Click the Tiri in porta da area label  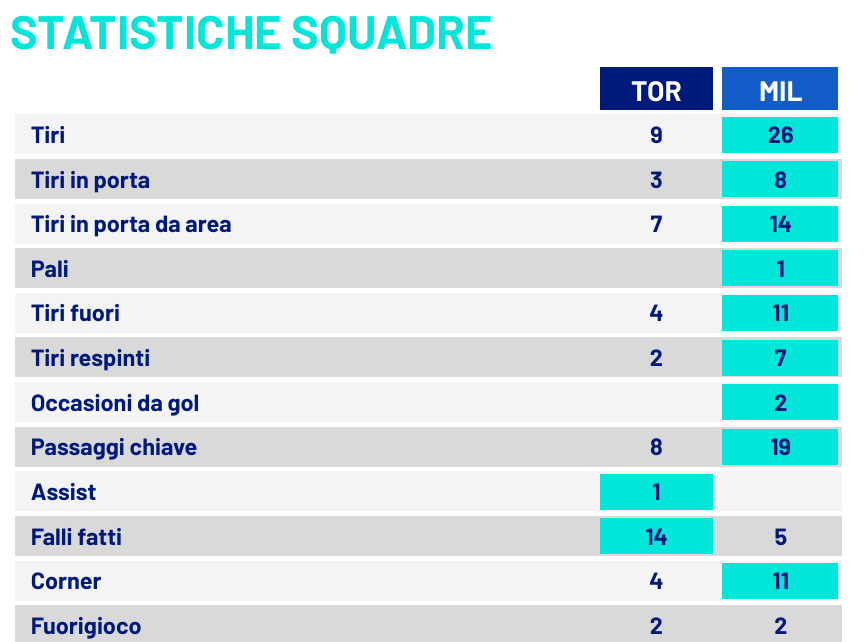(x=131, y=224)
